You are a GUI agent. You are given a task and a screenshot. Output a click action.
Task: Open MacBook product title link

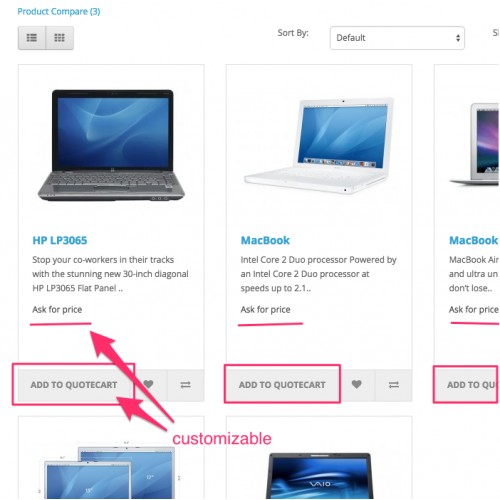point(265,240)
